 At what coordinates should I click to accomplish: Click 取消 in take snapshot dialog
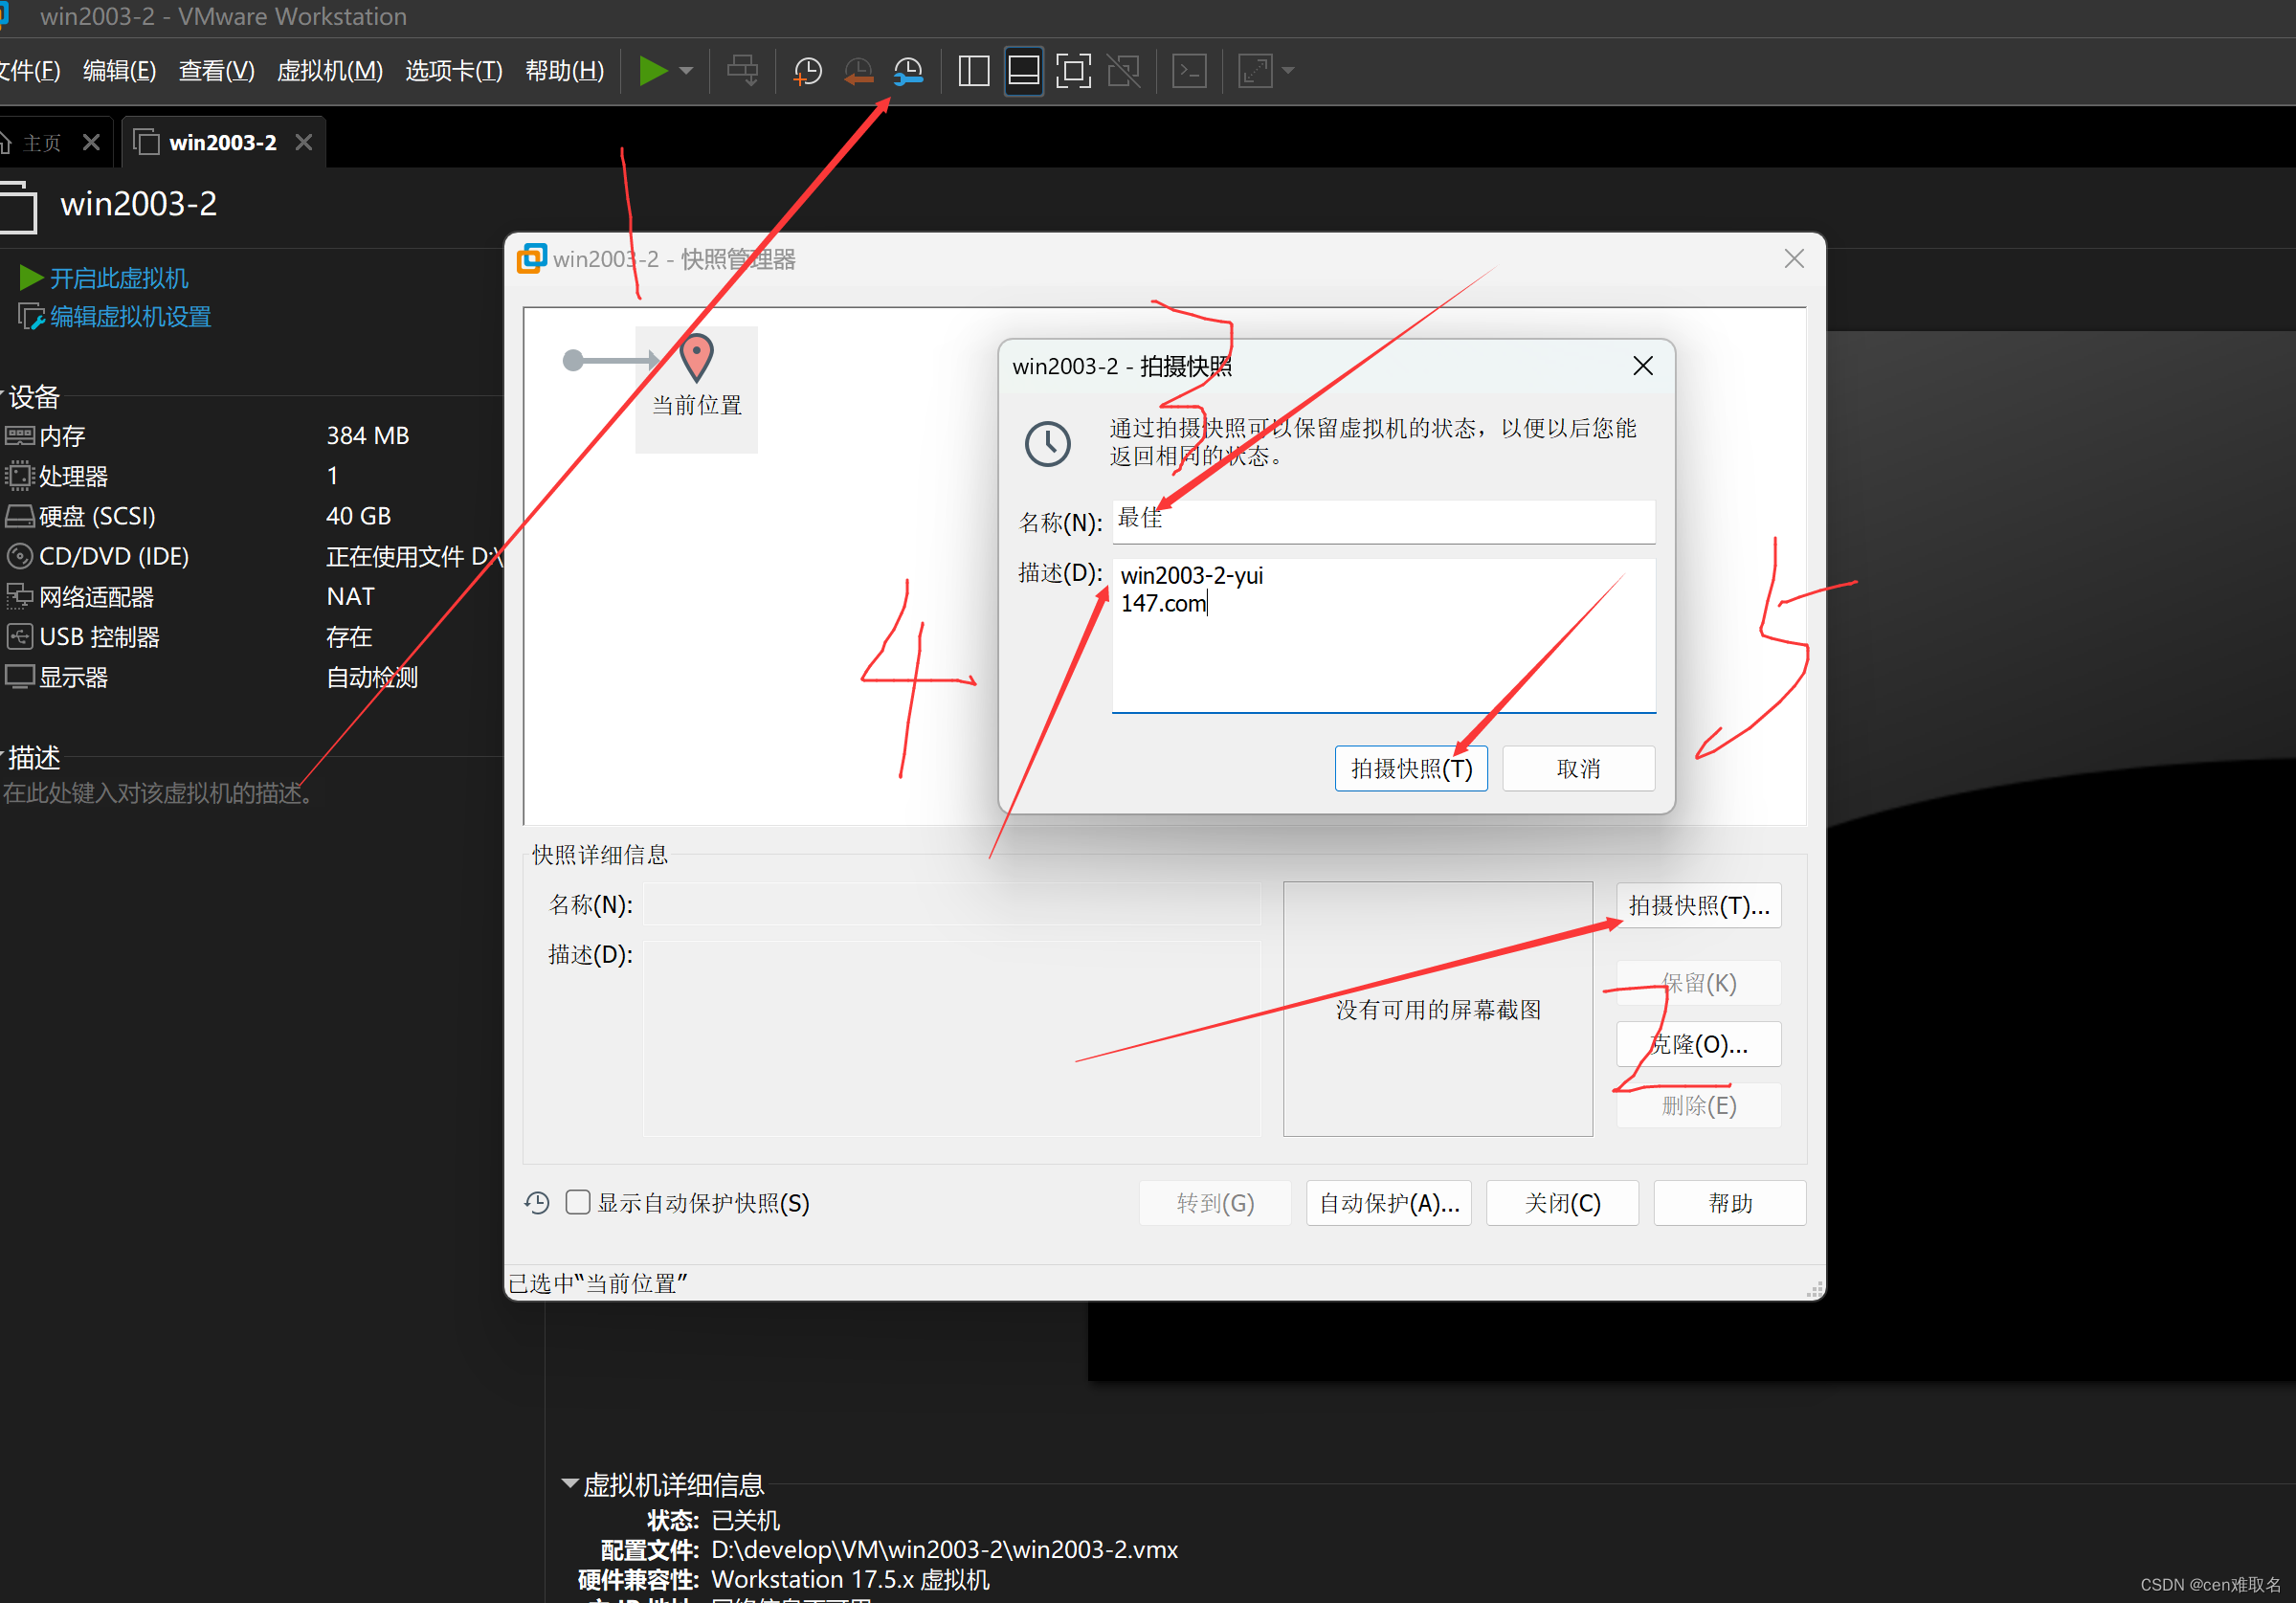(x=1578, y=768)
